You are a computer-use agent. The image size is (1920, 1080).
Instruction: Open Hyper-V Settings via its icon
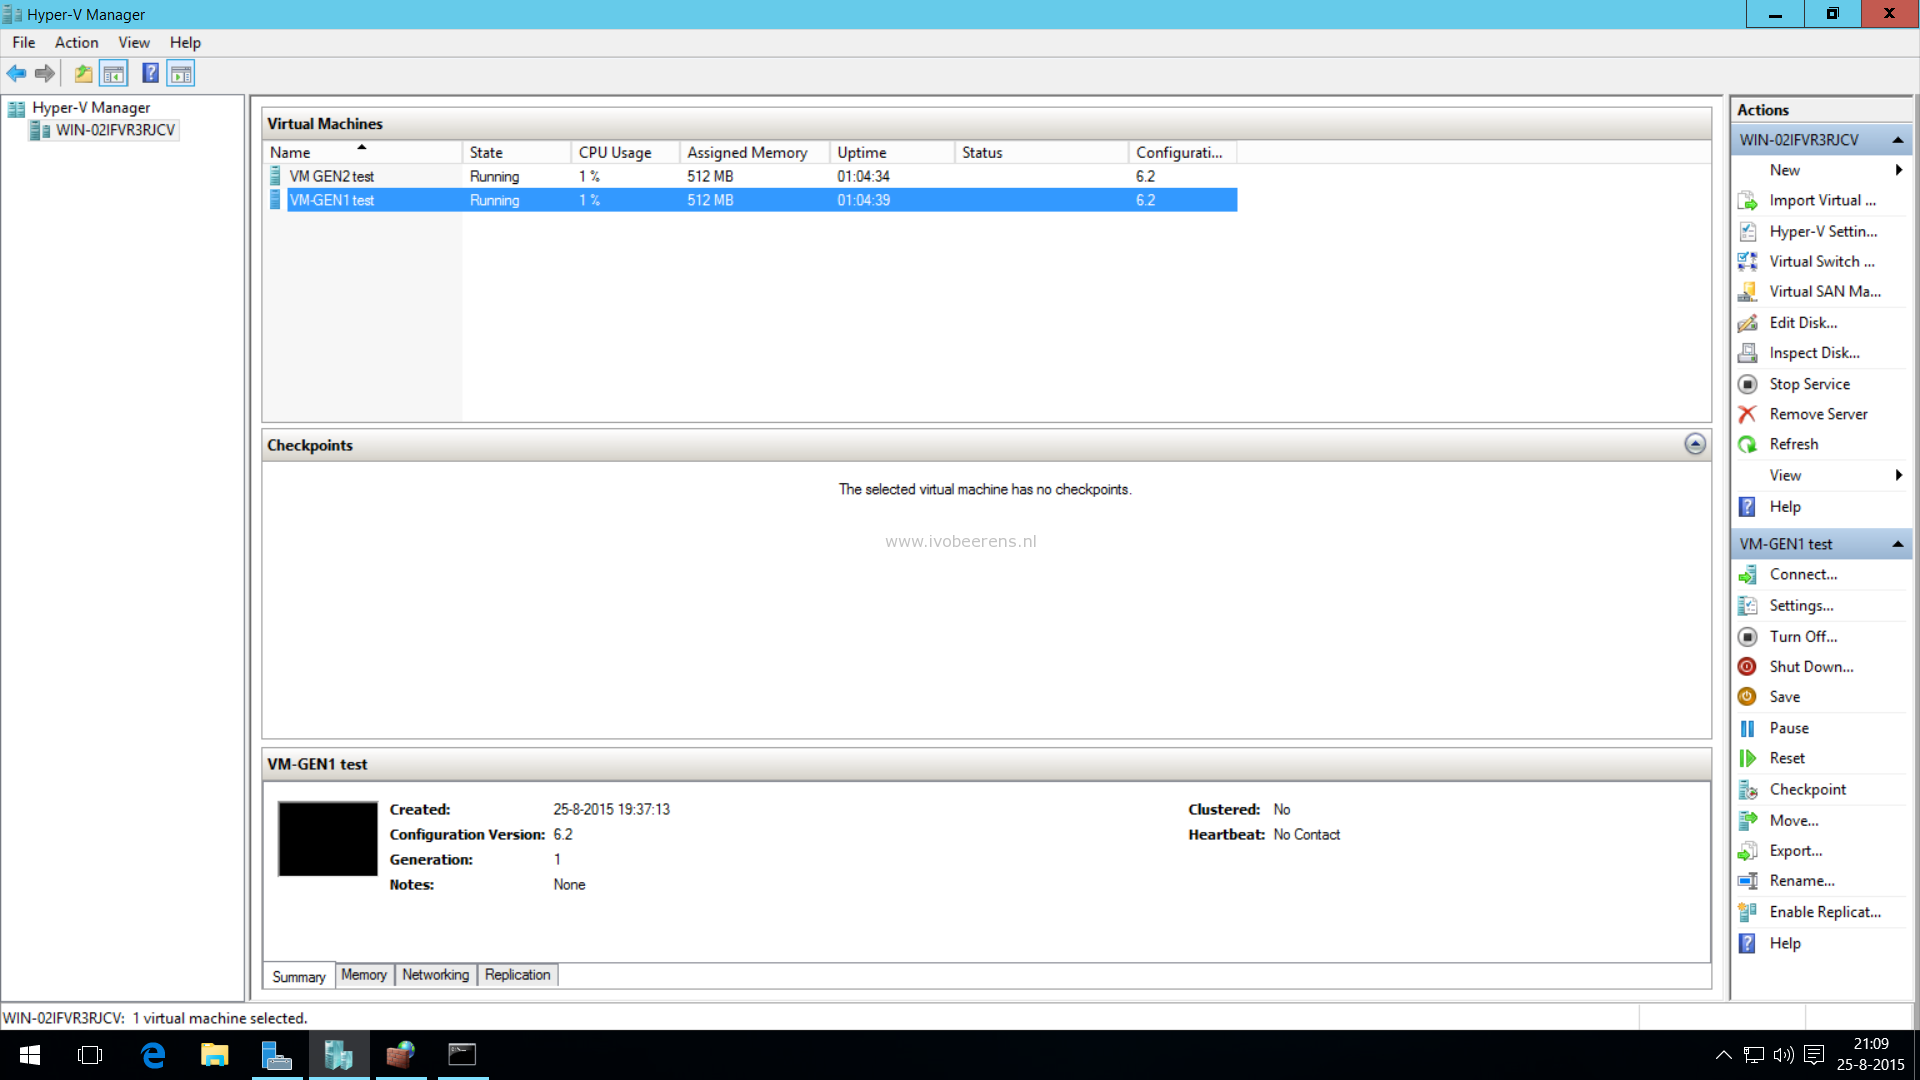1747,231
